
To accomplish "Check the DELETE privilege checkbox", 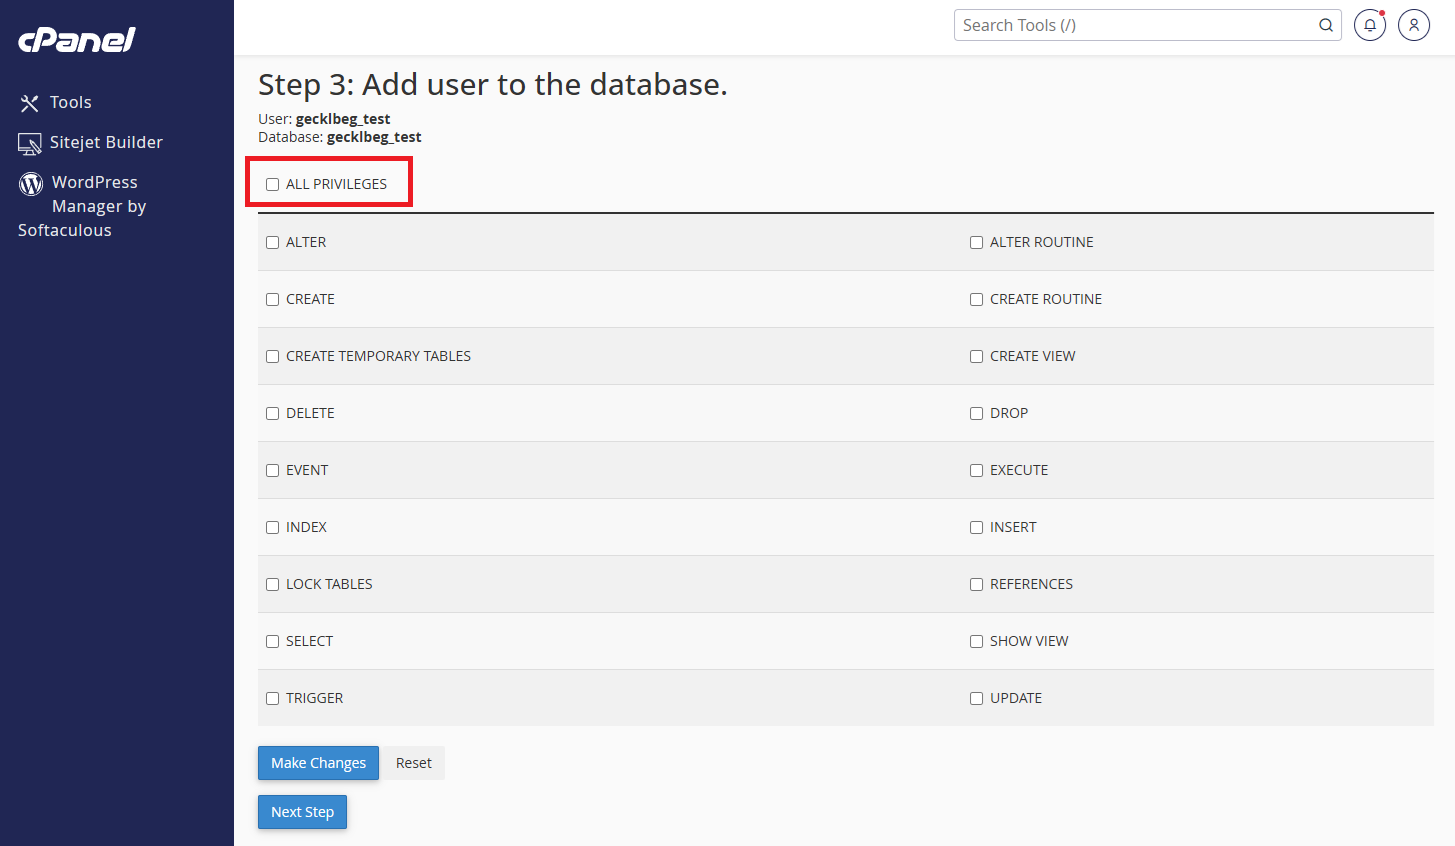I will 272,413.
